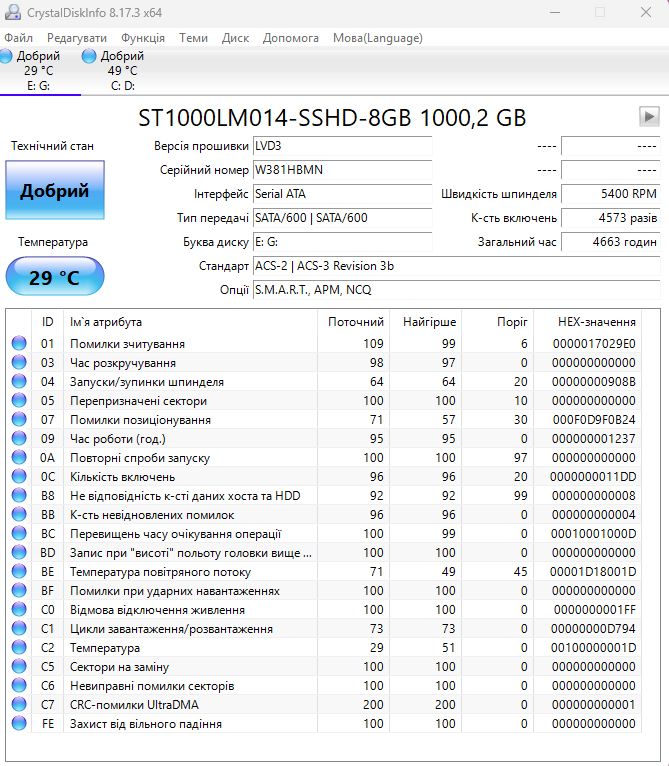Click status circle for C7 CRC-помилки UltraDMA
Viewport: 669px width, 766px height.
(x=19, y=704)
